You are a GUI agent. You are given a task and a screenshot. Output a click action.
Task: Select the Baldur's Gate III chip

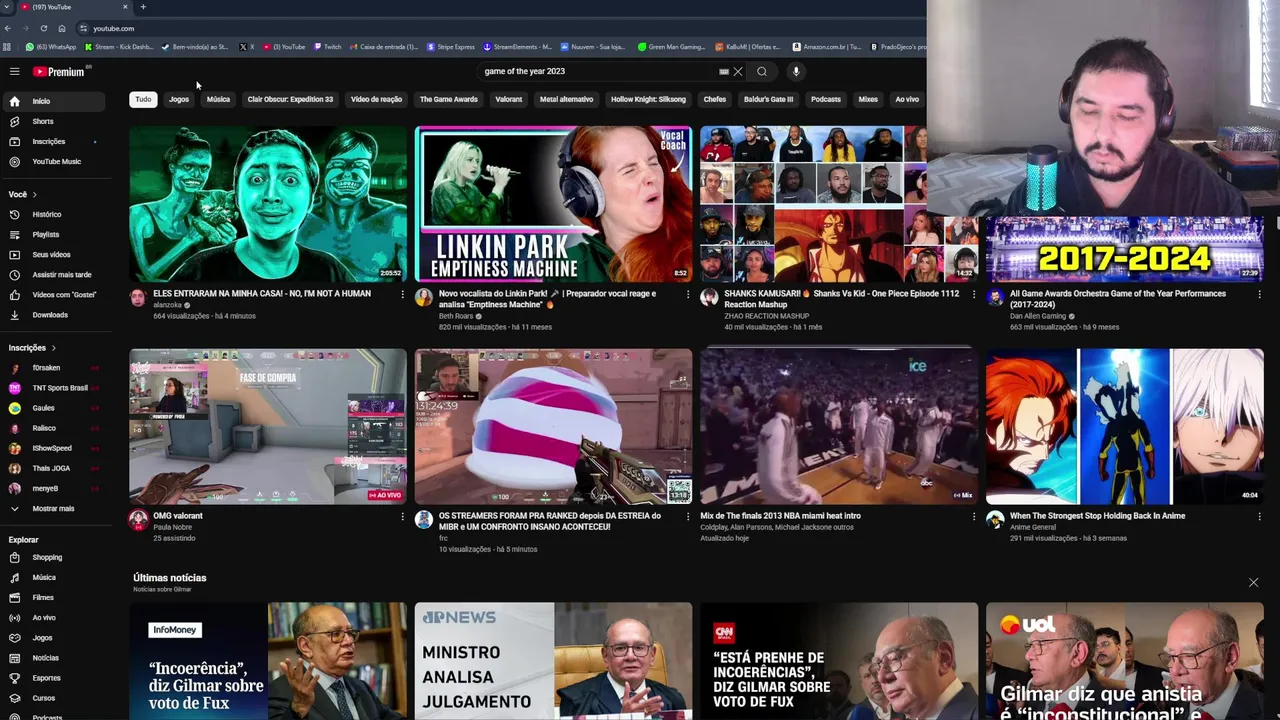coord(768,99)
